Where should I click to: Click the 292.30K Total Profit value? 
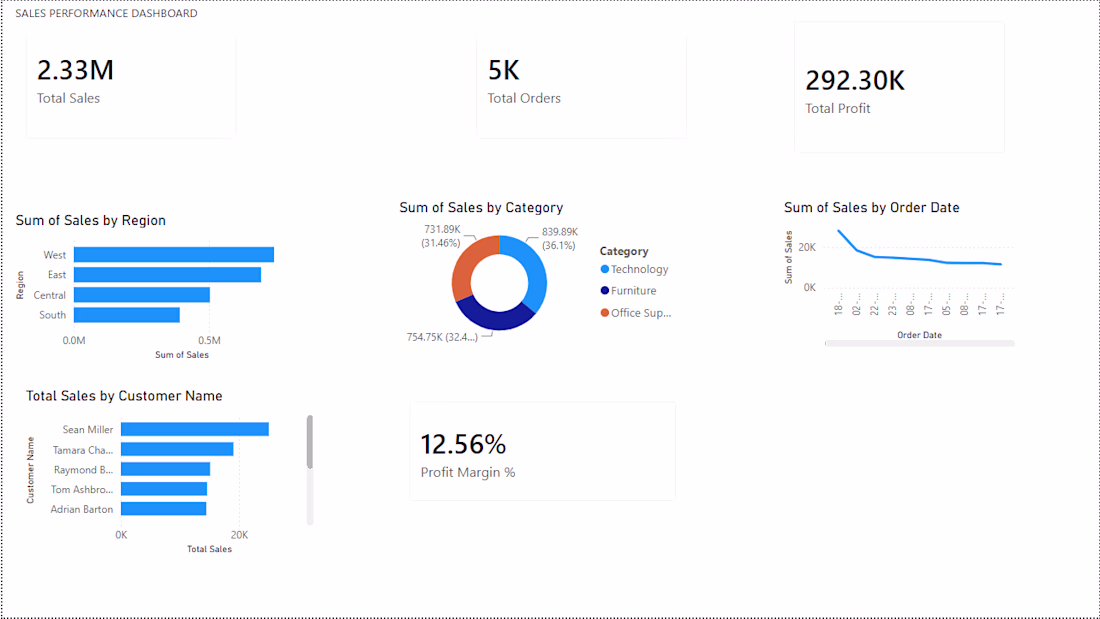[x=855, y=81]
